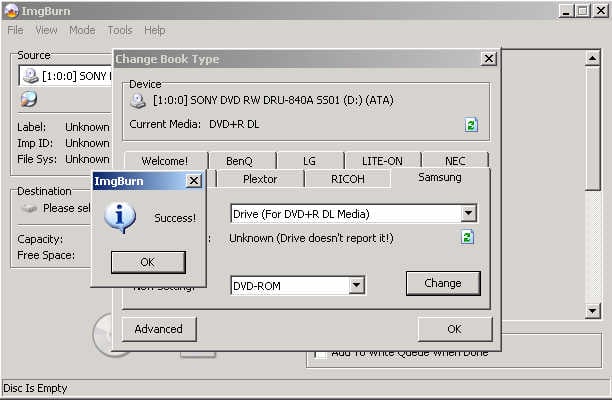This screenshot has height=400, width=612.
Task: Click OK in the Success message box
Action: (147, 262)
